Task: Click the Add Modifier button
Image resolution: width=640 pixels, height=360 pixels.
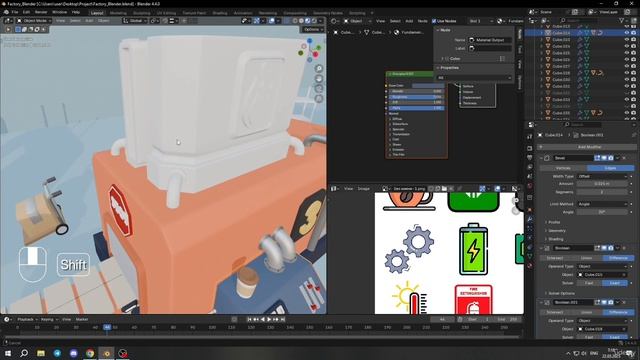Action: [x=588, y=147]
